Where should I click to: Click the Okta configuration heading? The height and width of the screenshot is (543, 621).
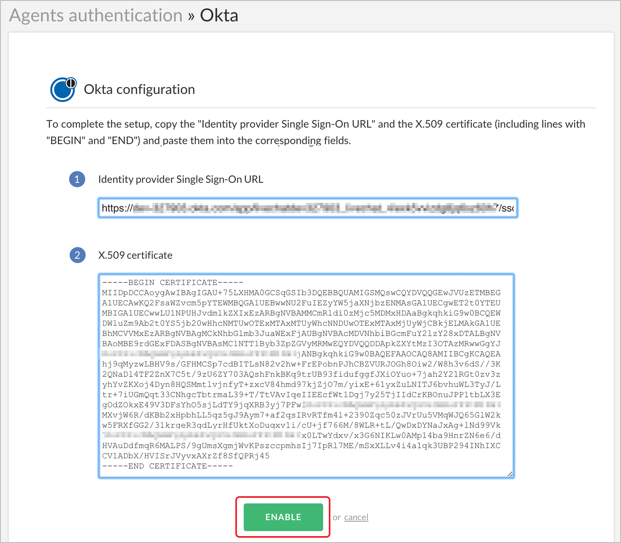pos(153,88)
